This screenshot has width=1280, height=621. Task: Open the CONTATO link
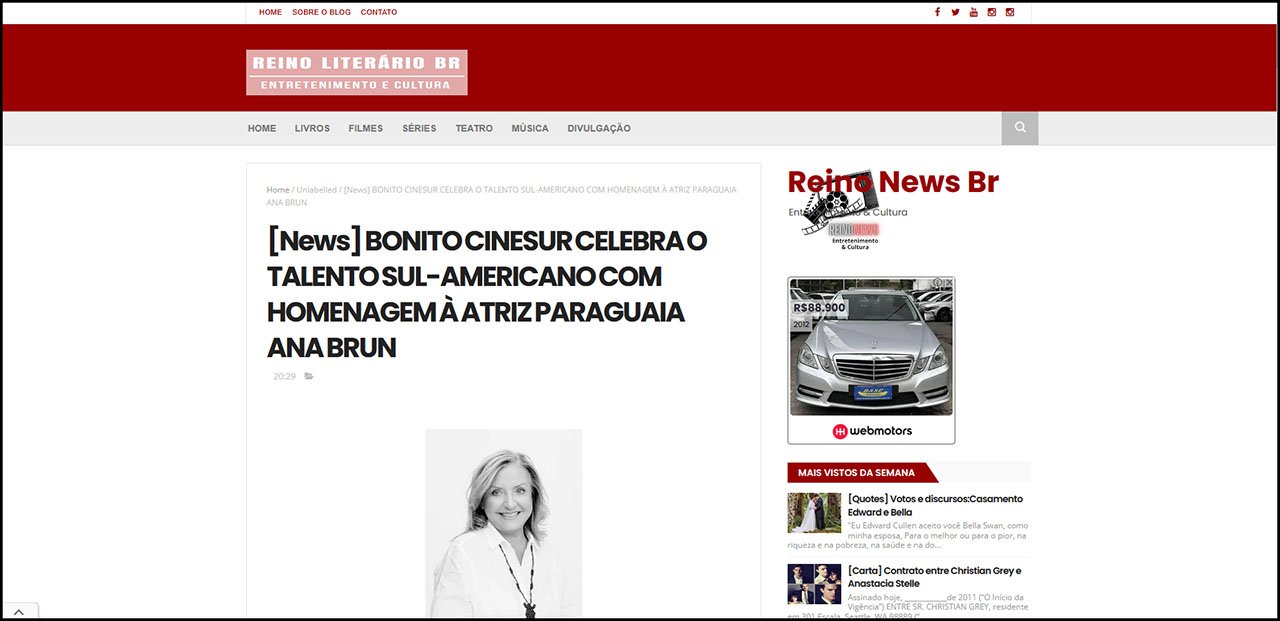coord(379,12)
